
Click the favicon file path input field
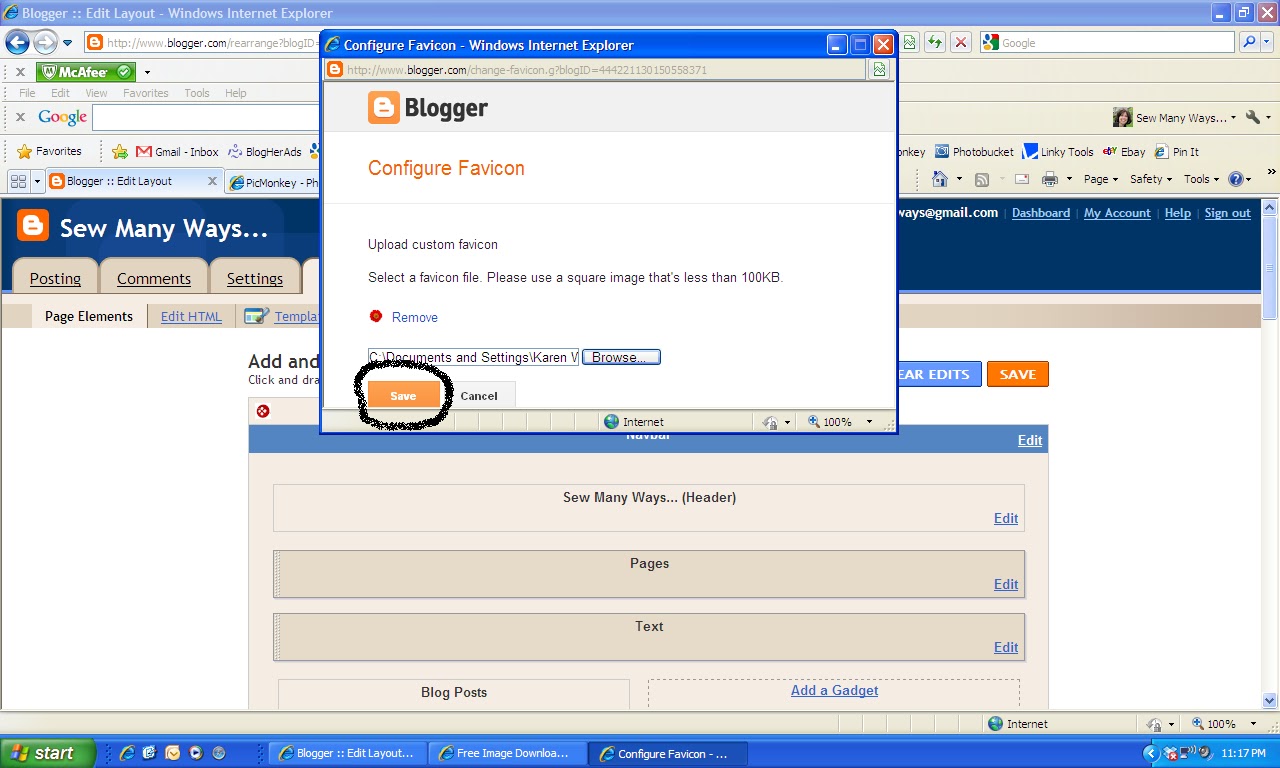473,357
